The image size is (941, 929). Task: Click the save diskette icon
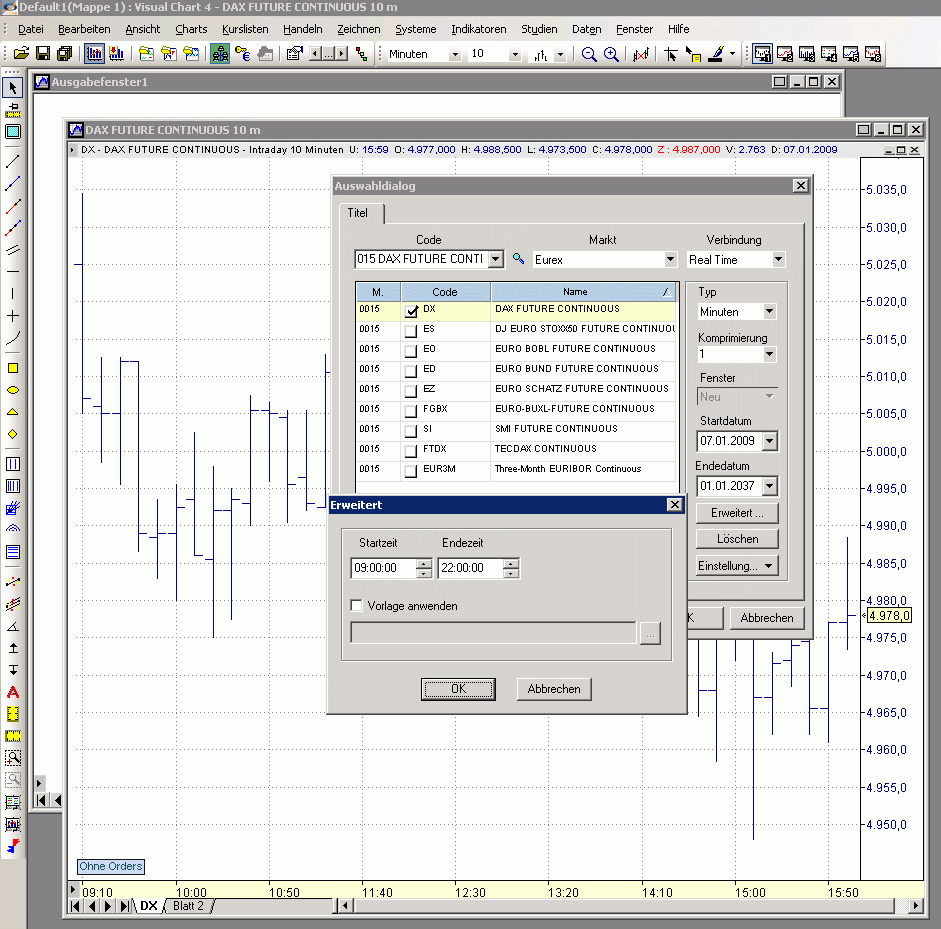click(x=43, y=54)
